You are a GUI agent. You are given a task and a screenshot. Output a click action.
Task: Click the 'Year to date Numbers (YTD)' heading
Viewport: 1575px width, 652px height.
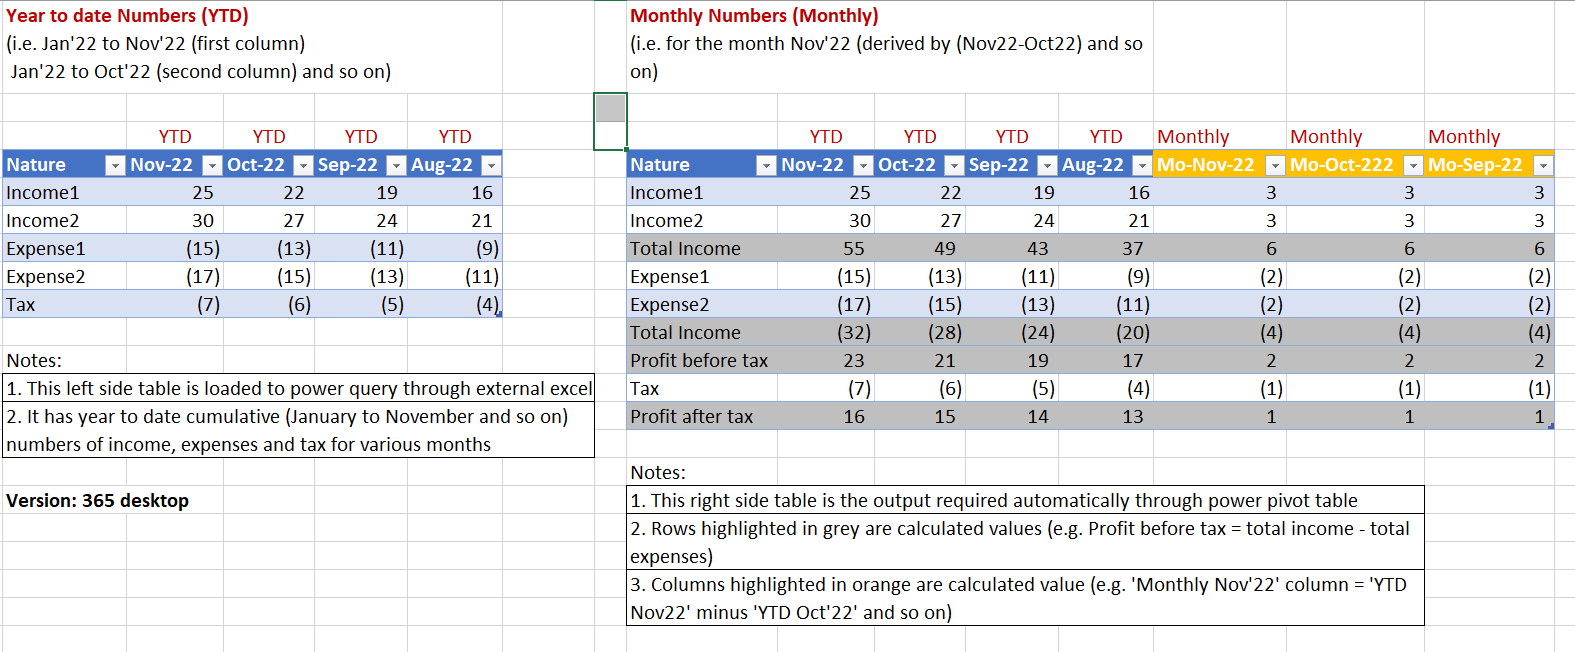coord(127,16)
